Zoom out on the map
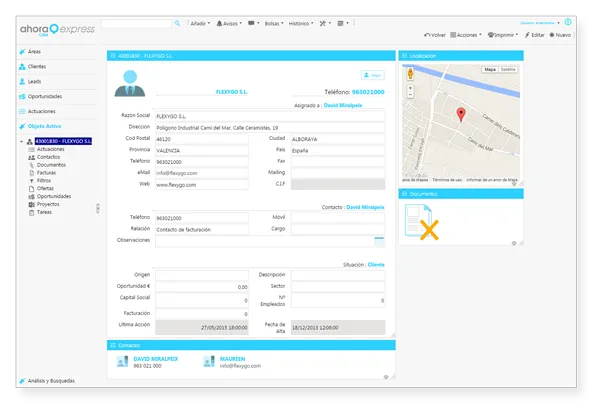This screenshot has height=417, width=600. (x=410, y=94)
